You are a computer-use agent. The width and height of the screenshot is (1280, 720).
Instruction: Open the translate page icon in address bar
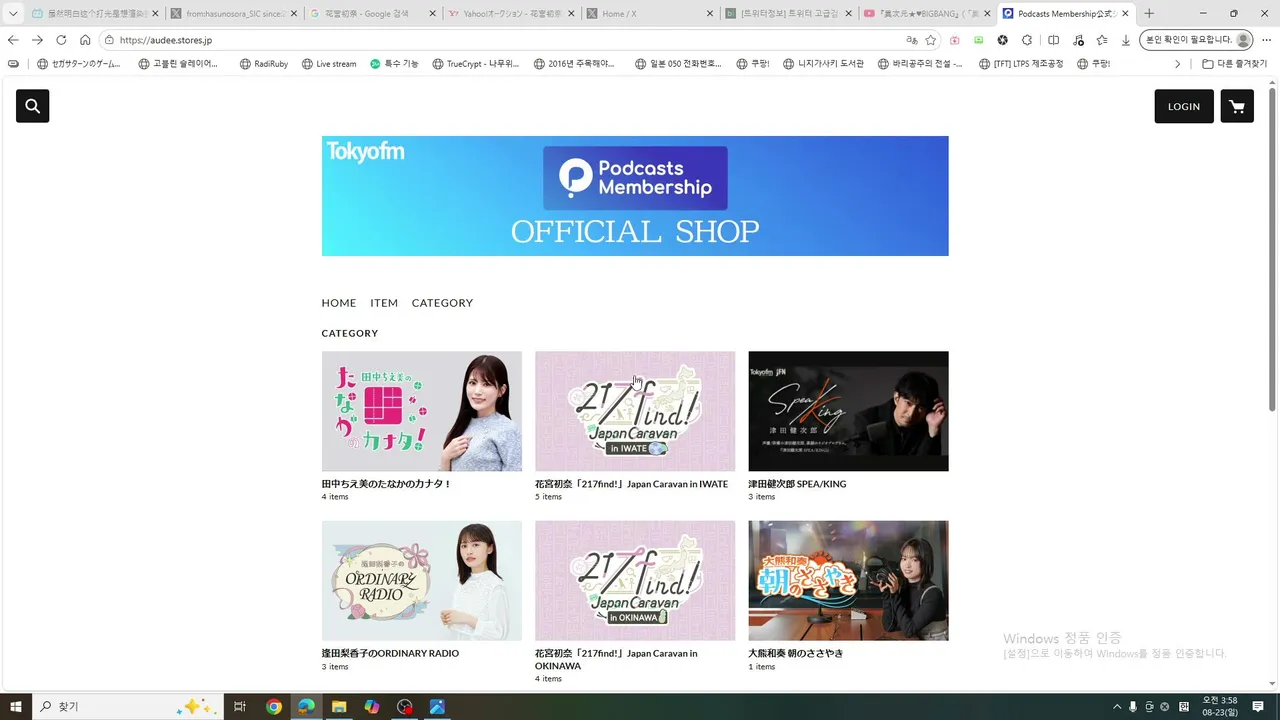[911, 40]
